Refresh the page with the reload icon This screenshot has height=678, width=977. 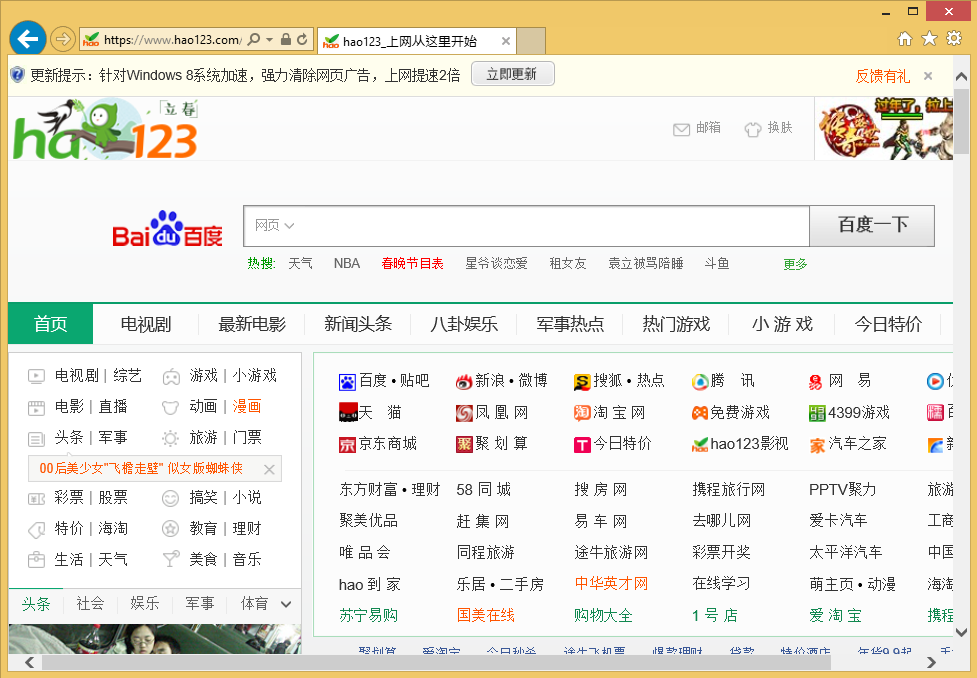point(302,39)
